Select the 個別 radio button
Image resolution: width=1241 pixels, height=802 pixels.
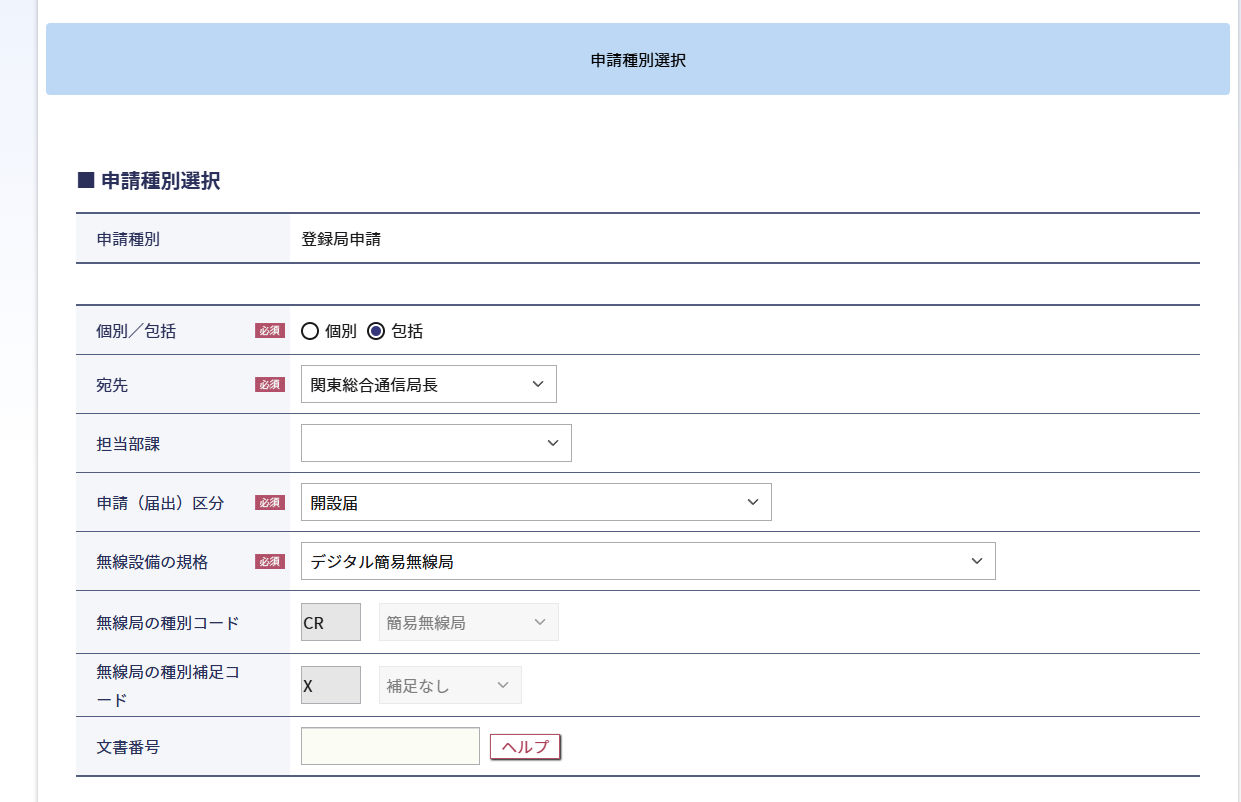tap(310, 331)
